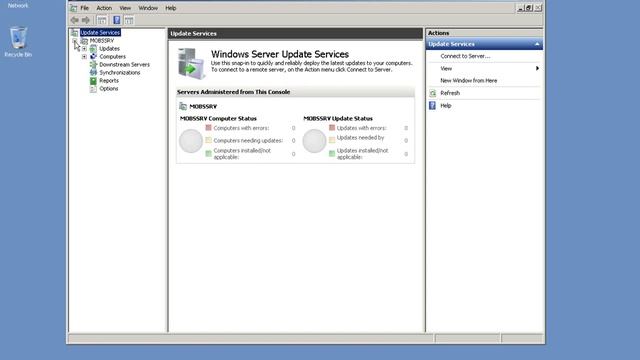This screenshot has height=360, width=640.
Task: Click Connect to Server... action
Action: click(x=465, y=56)
